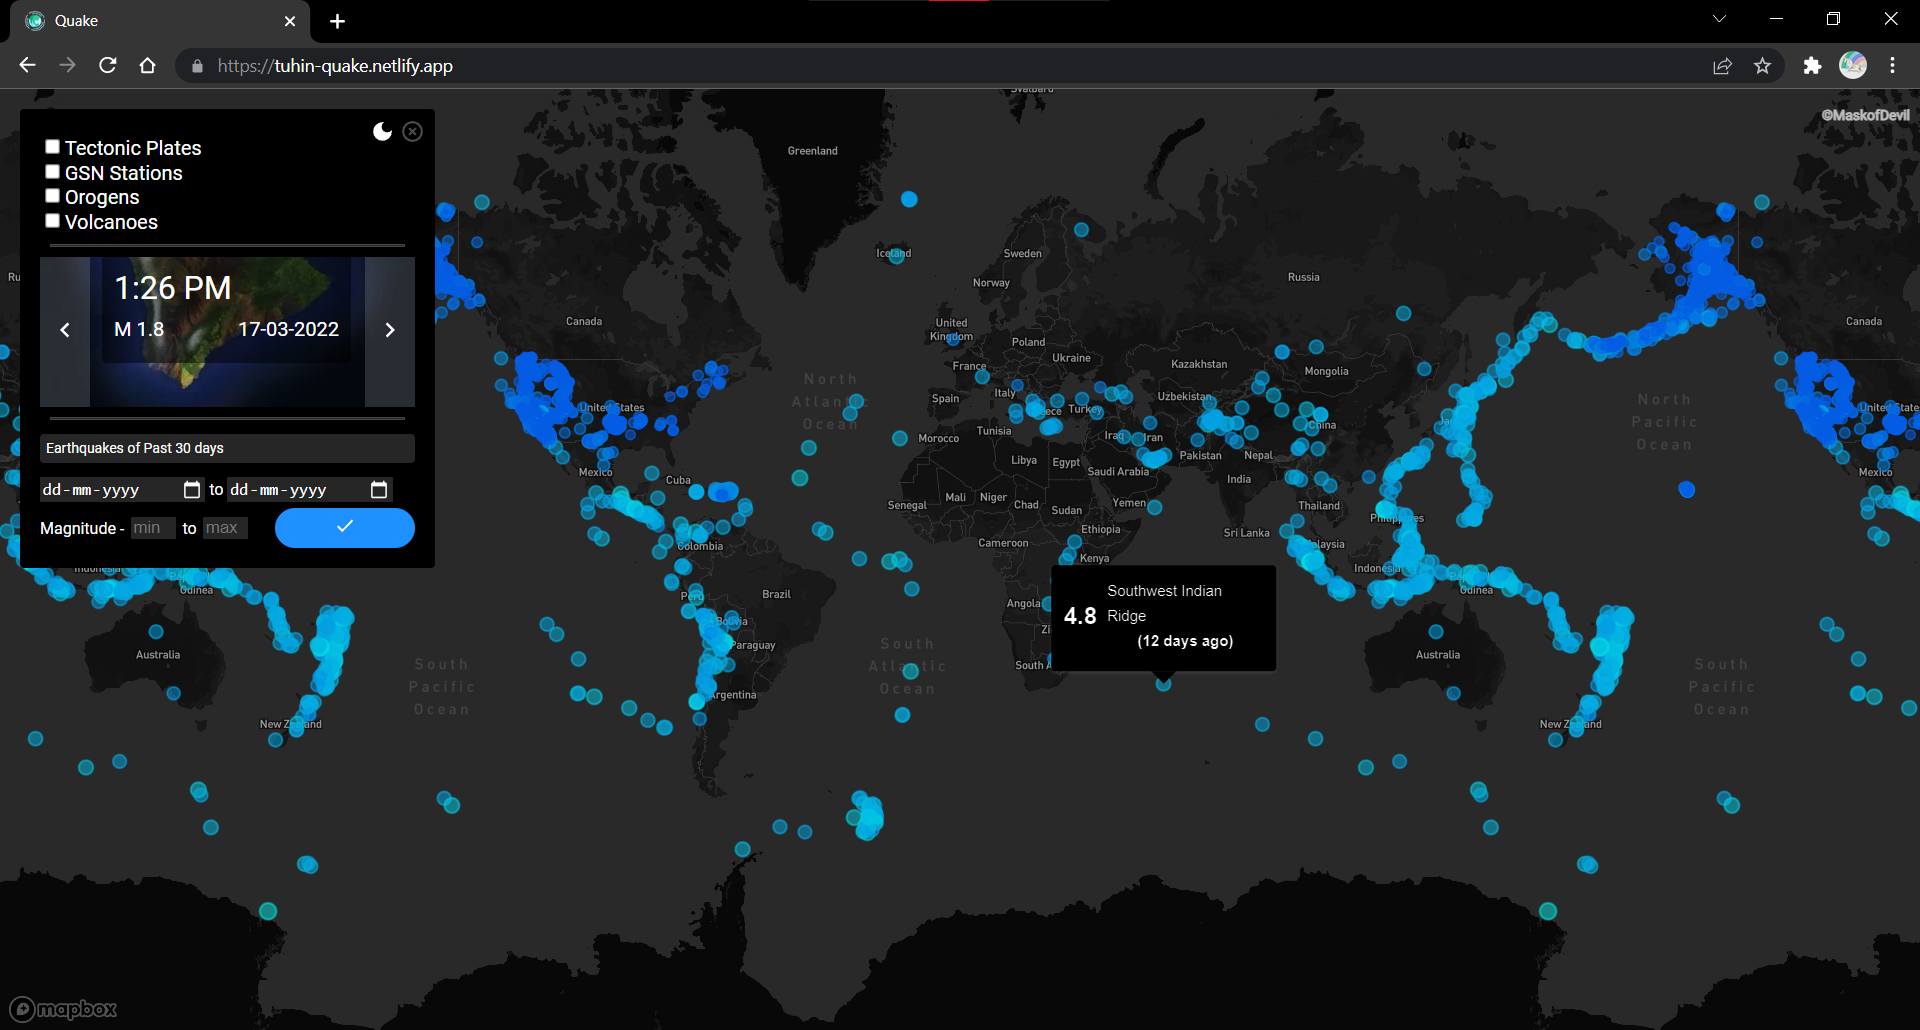Click the Southwest Indian Ridge 4.8 popup
This screenshot has height=1030, width=1920.
(1163, 618)
